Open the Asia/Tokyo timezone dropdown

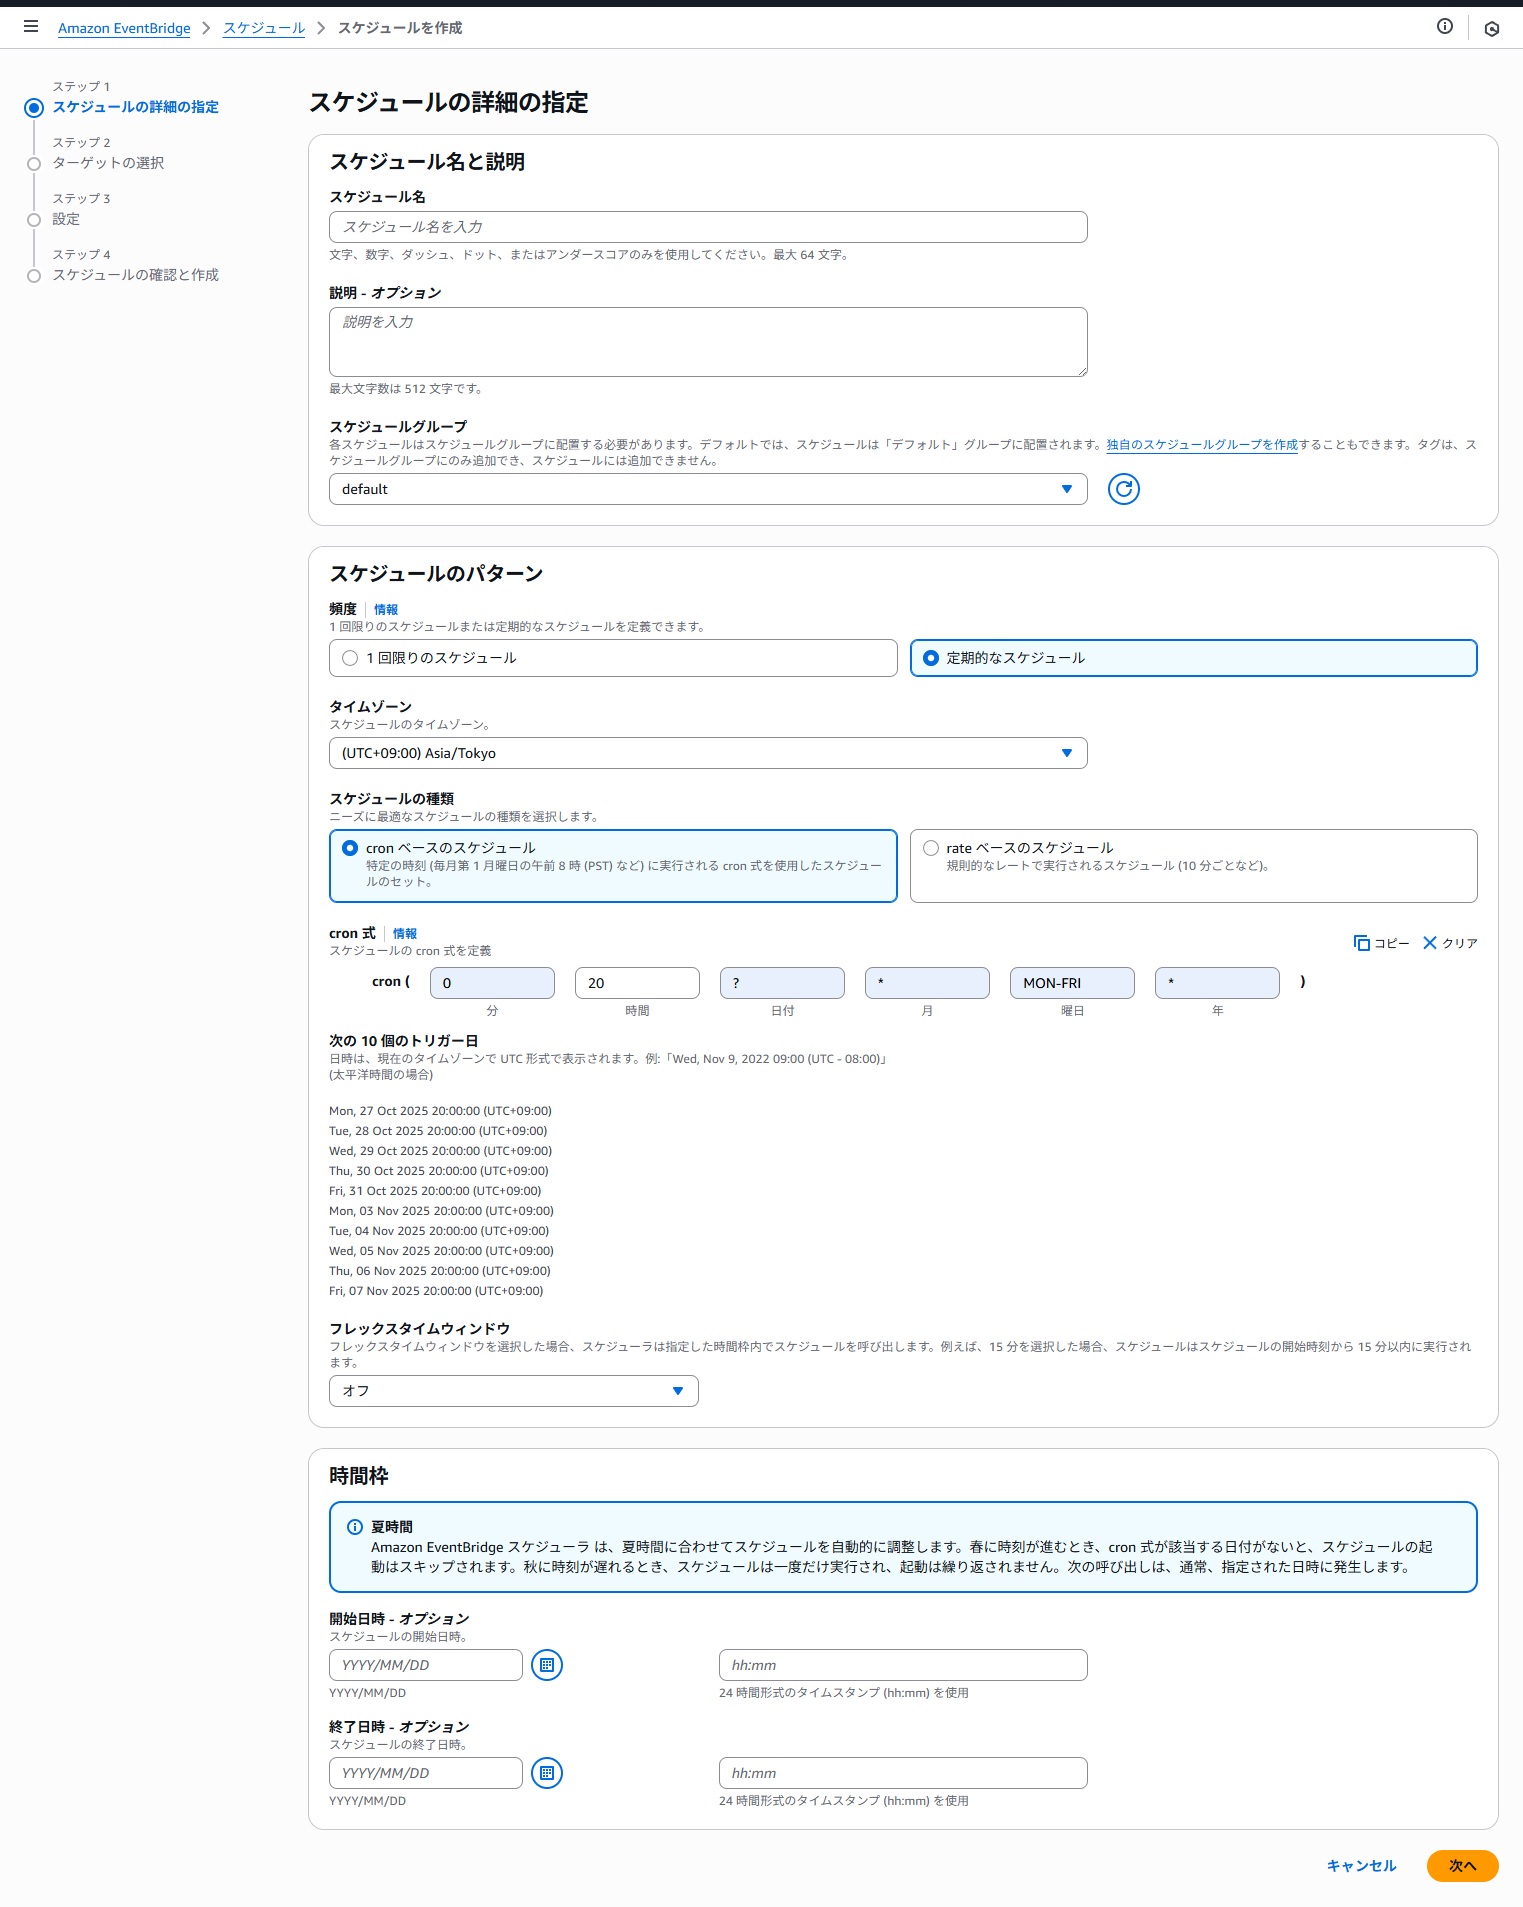tap(707, 753)
